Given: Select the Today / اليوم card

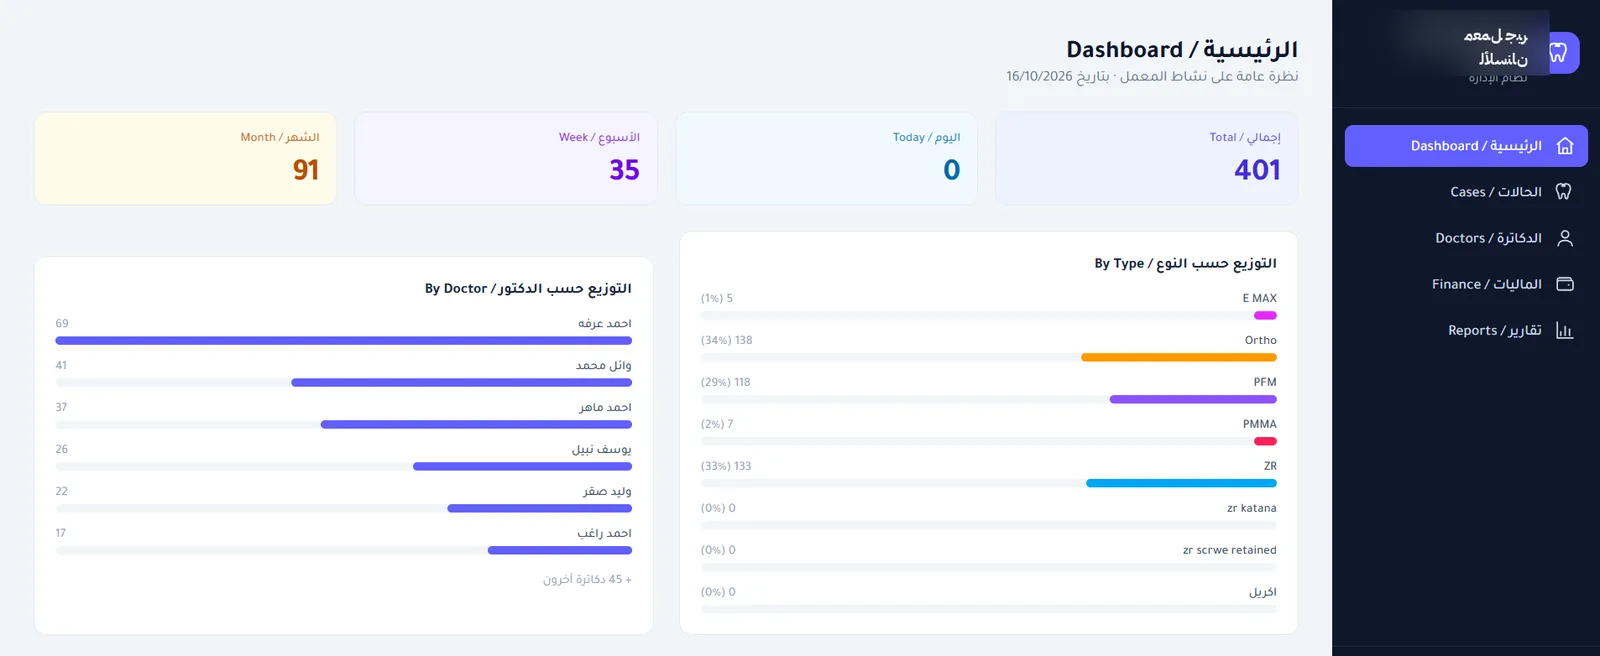Looking at the screenshot, I should point(826,158).
